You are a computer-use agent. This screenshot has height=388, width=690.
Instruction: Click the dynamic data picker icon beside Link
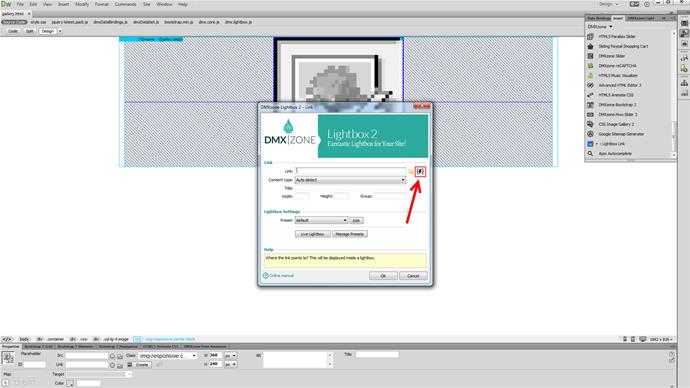420,171
